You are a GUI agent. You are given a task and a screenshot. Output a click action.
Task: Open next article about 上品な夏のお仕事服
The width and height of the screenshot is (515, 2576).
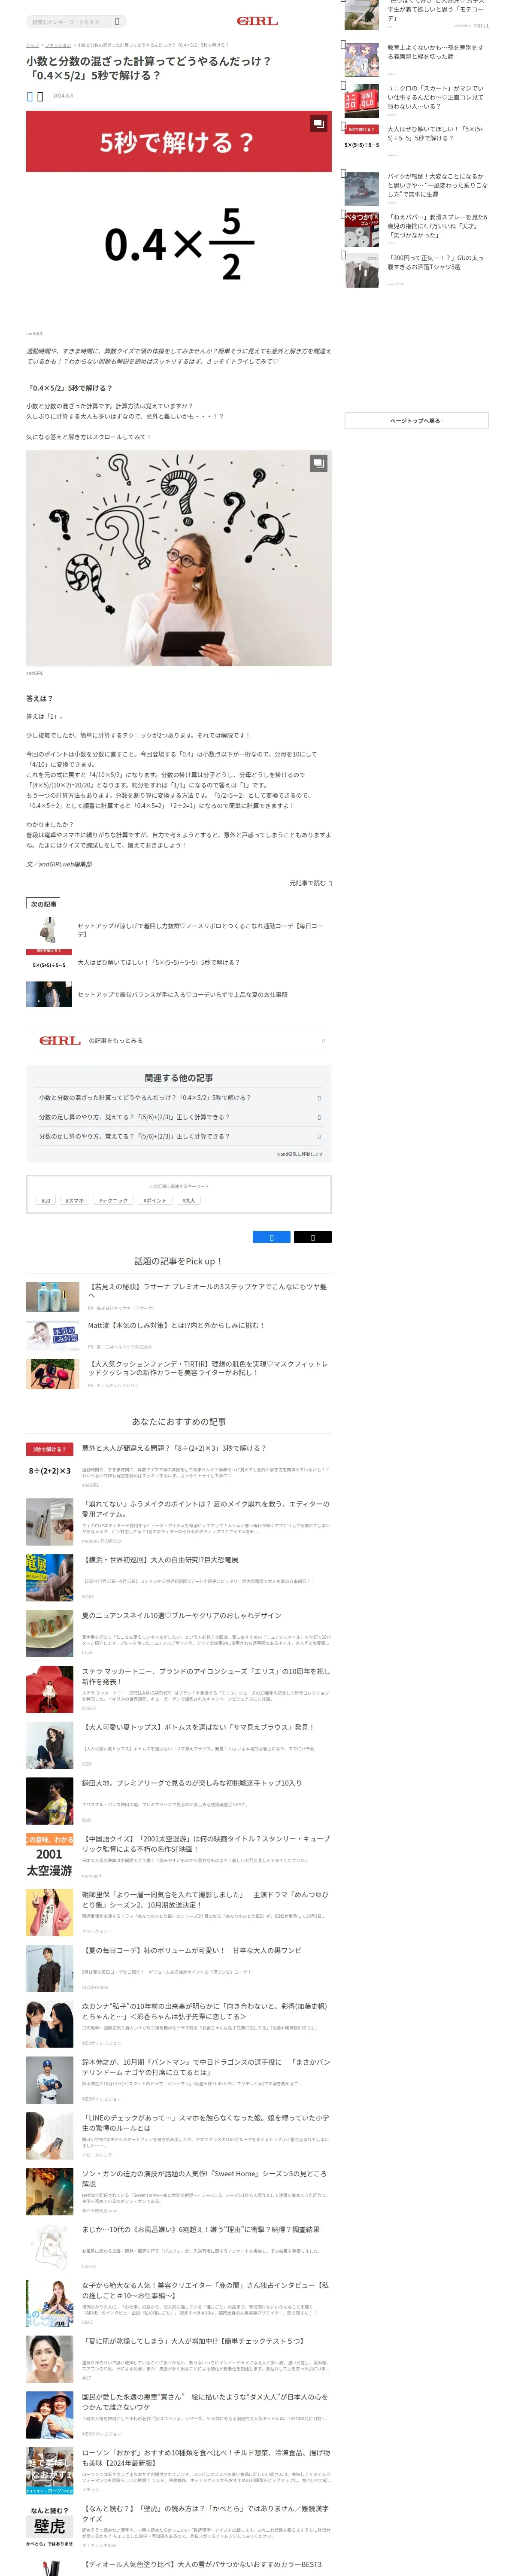click(179, 994)
